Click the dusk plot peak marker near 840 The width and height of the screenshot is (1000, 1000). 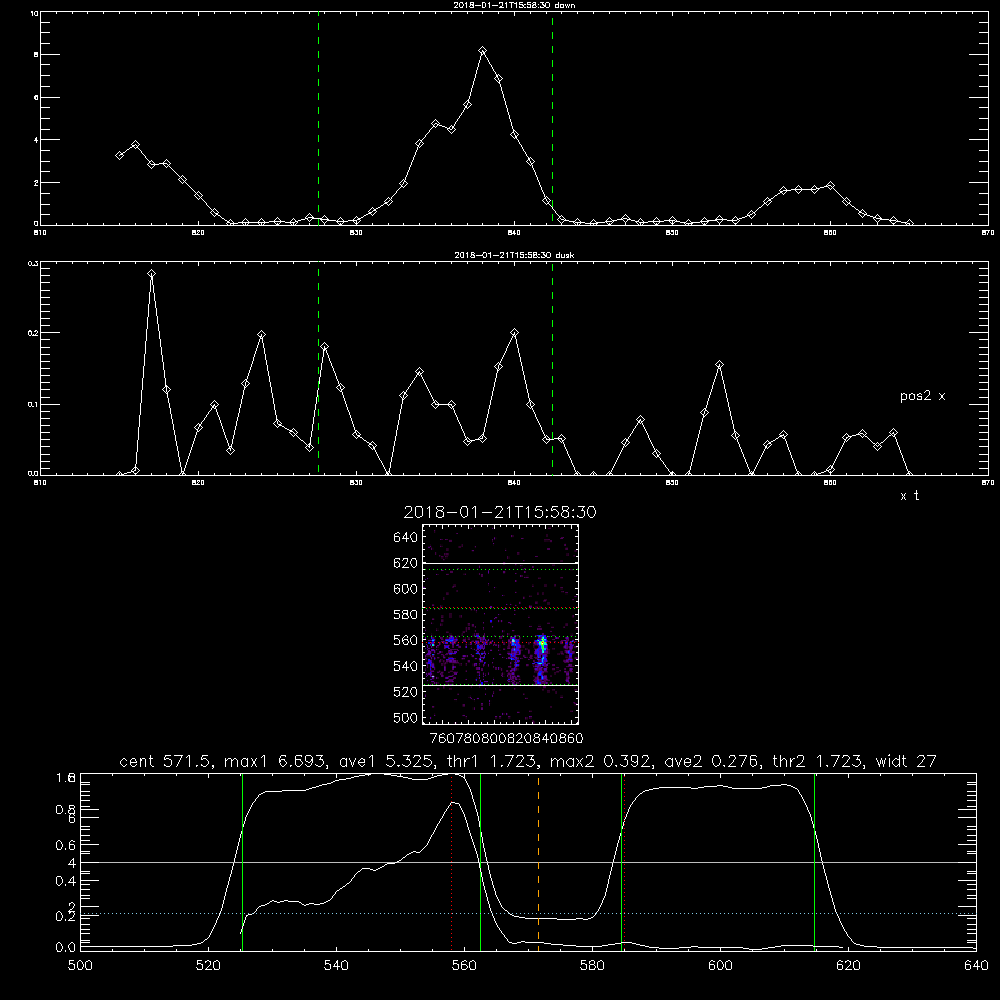click(x=515, y=332)
